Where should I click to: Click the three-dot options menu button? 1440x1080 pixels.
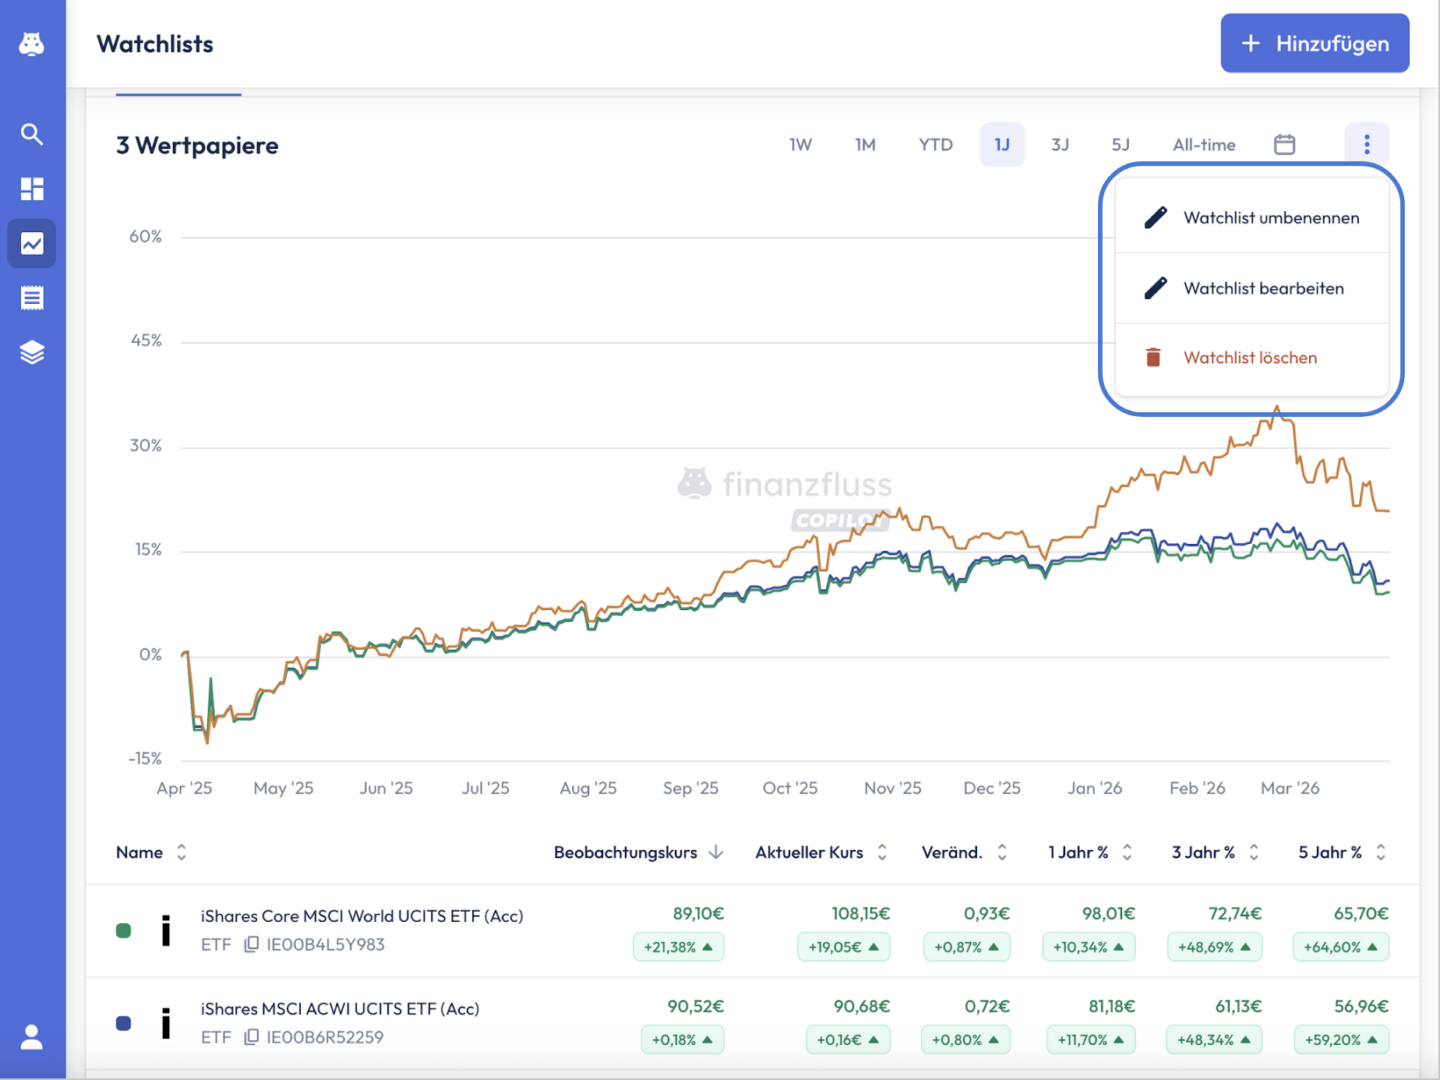tap(1366, 145)
